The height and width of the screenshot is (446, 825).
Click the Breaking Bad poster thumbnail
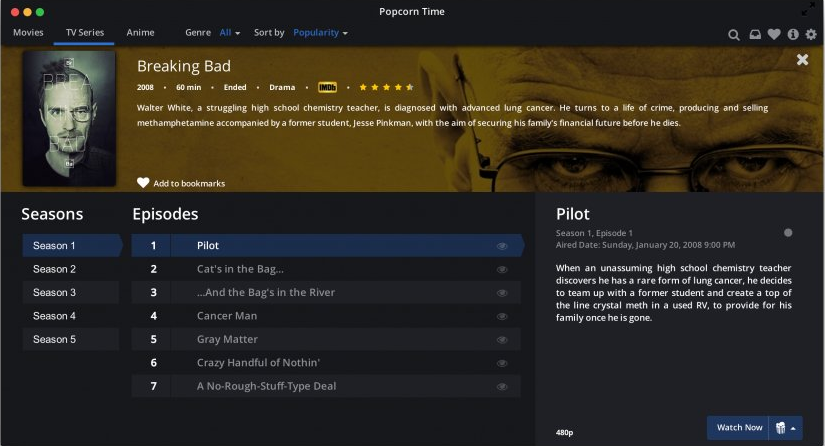[x=69, y=118]
